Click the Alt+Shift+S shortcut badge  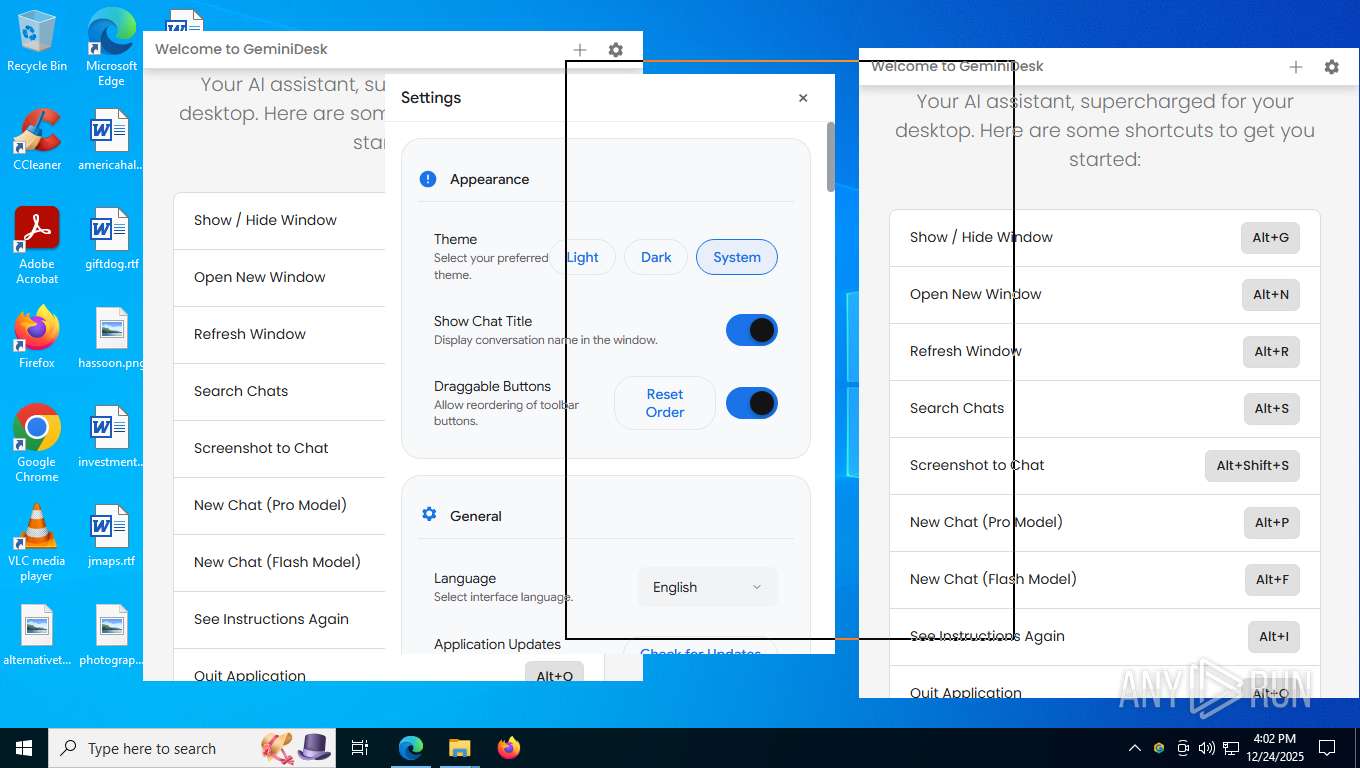tap(1252, 466)
